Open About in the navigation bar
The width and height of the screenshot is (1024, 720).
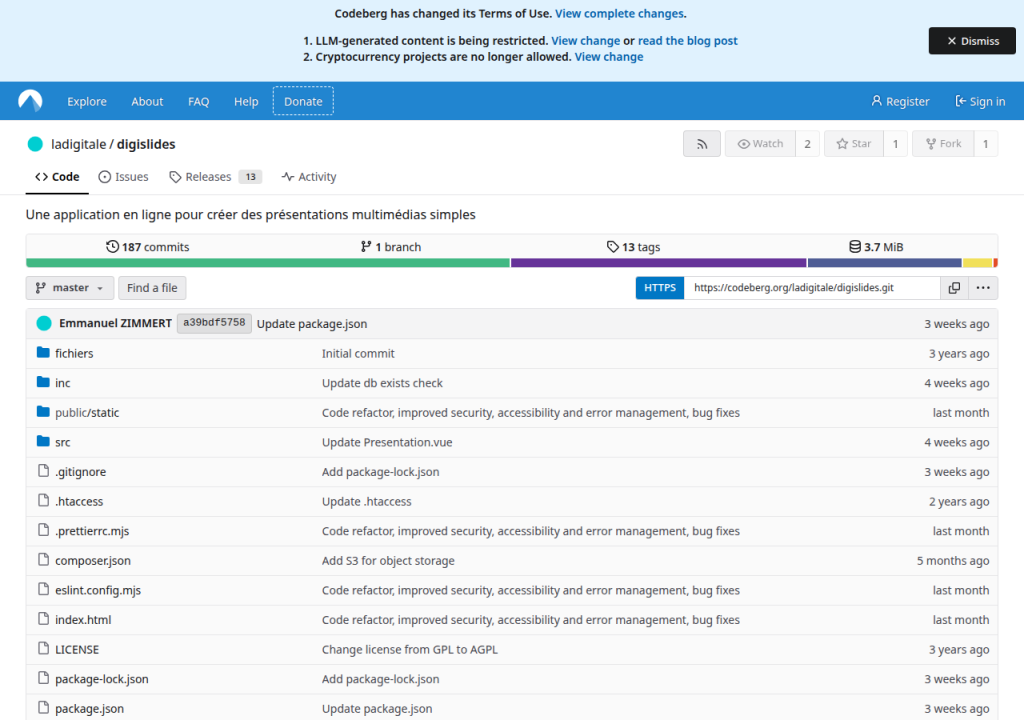pyautogui.click(x=147, y=101)
